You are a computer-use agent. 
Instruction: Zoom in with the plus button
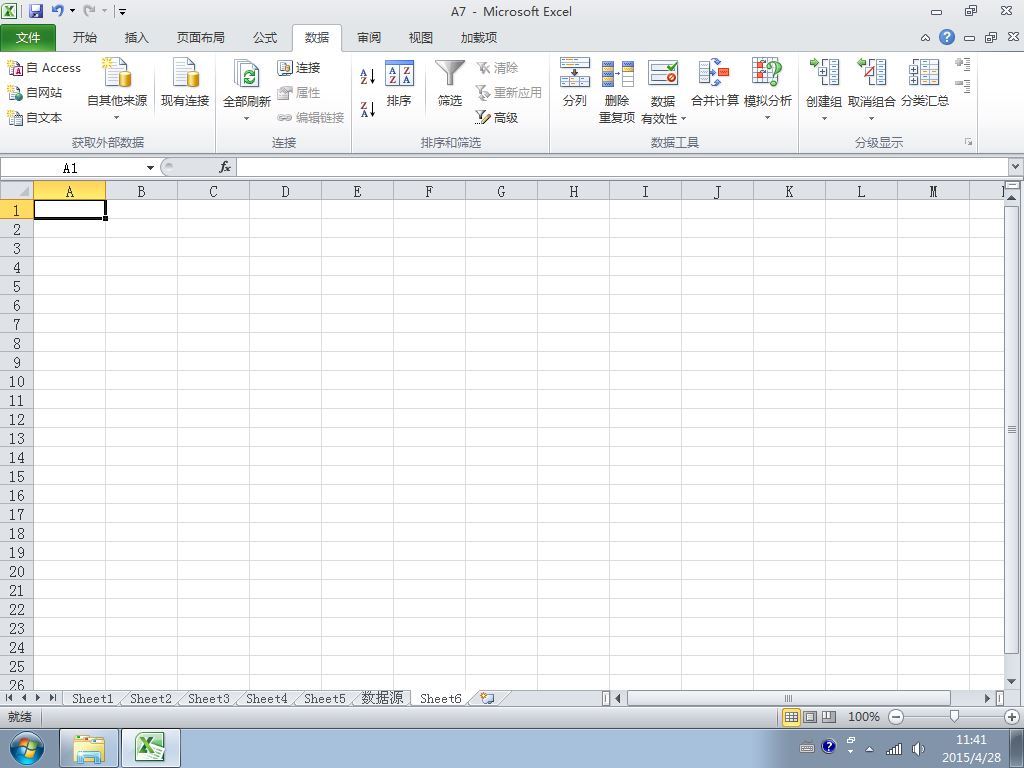[x=1012, y=717]
